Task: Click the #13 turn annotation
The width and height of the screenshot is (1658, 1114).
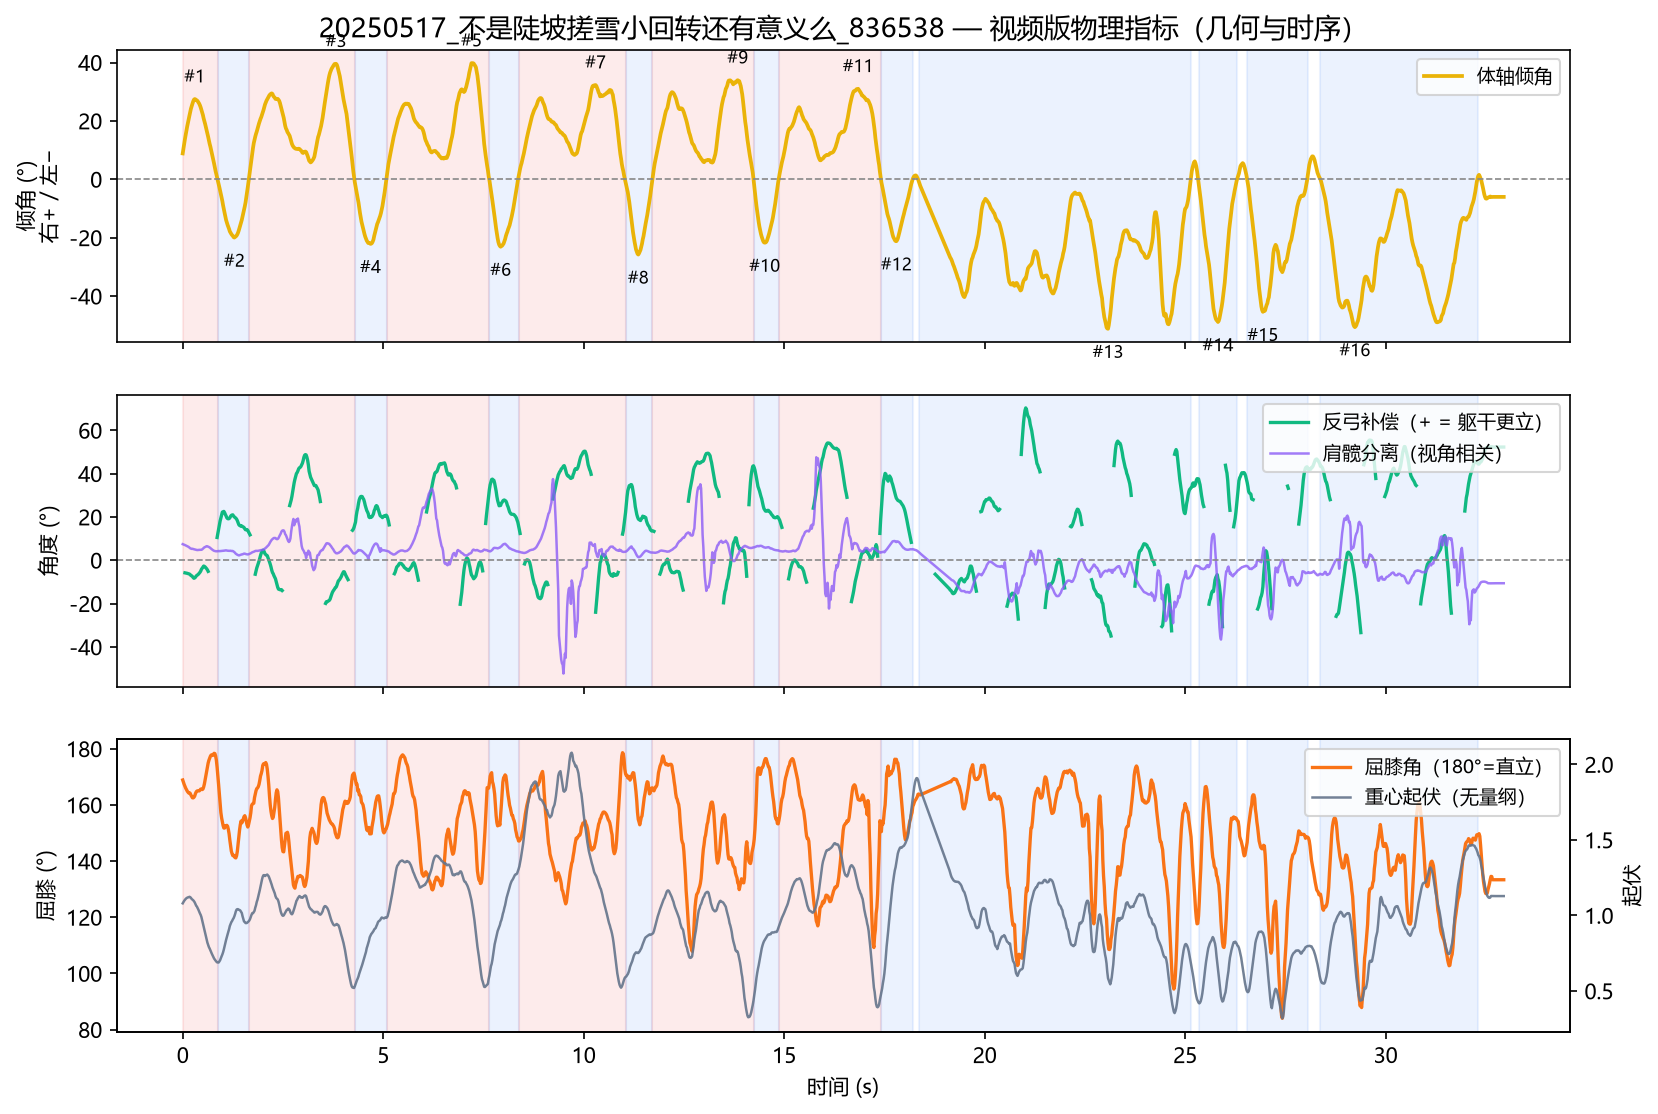Action: tap(1107, 352)
